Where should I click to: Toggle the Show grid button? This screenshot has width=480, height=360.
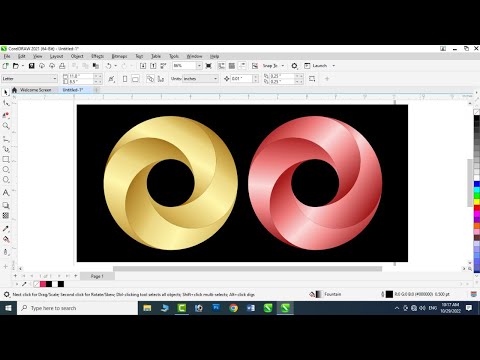(x=232, y=66)
